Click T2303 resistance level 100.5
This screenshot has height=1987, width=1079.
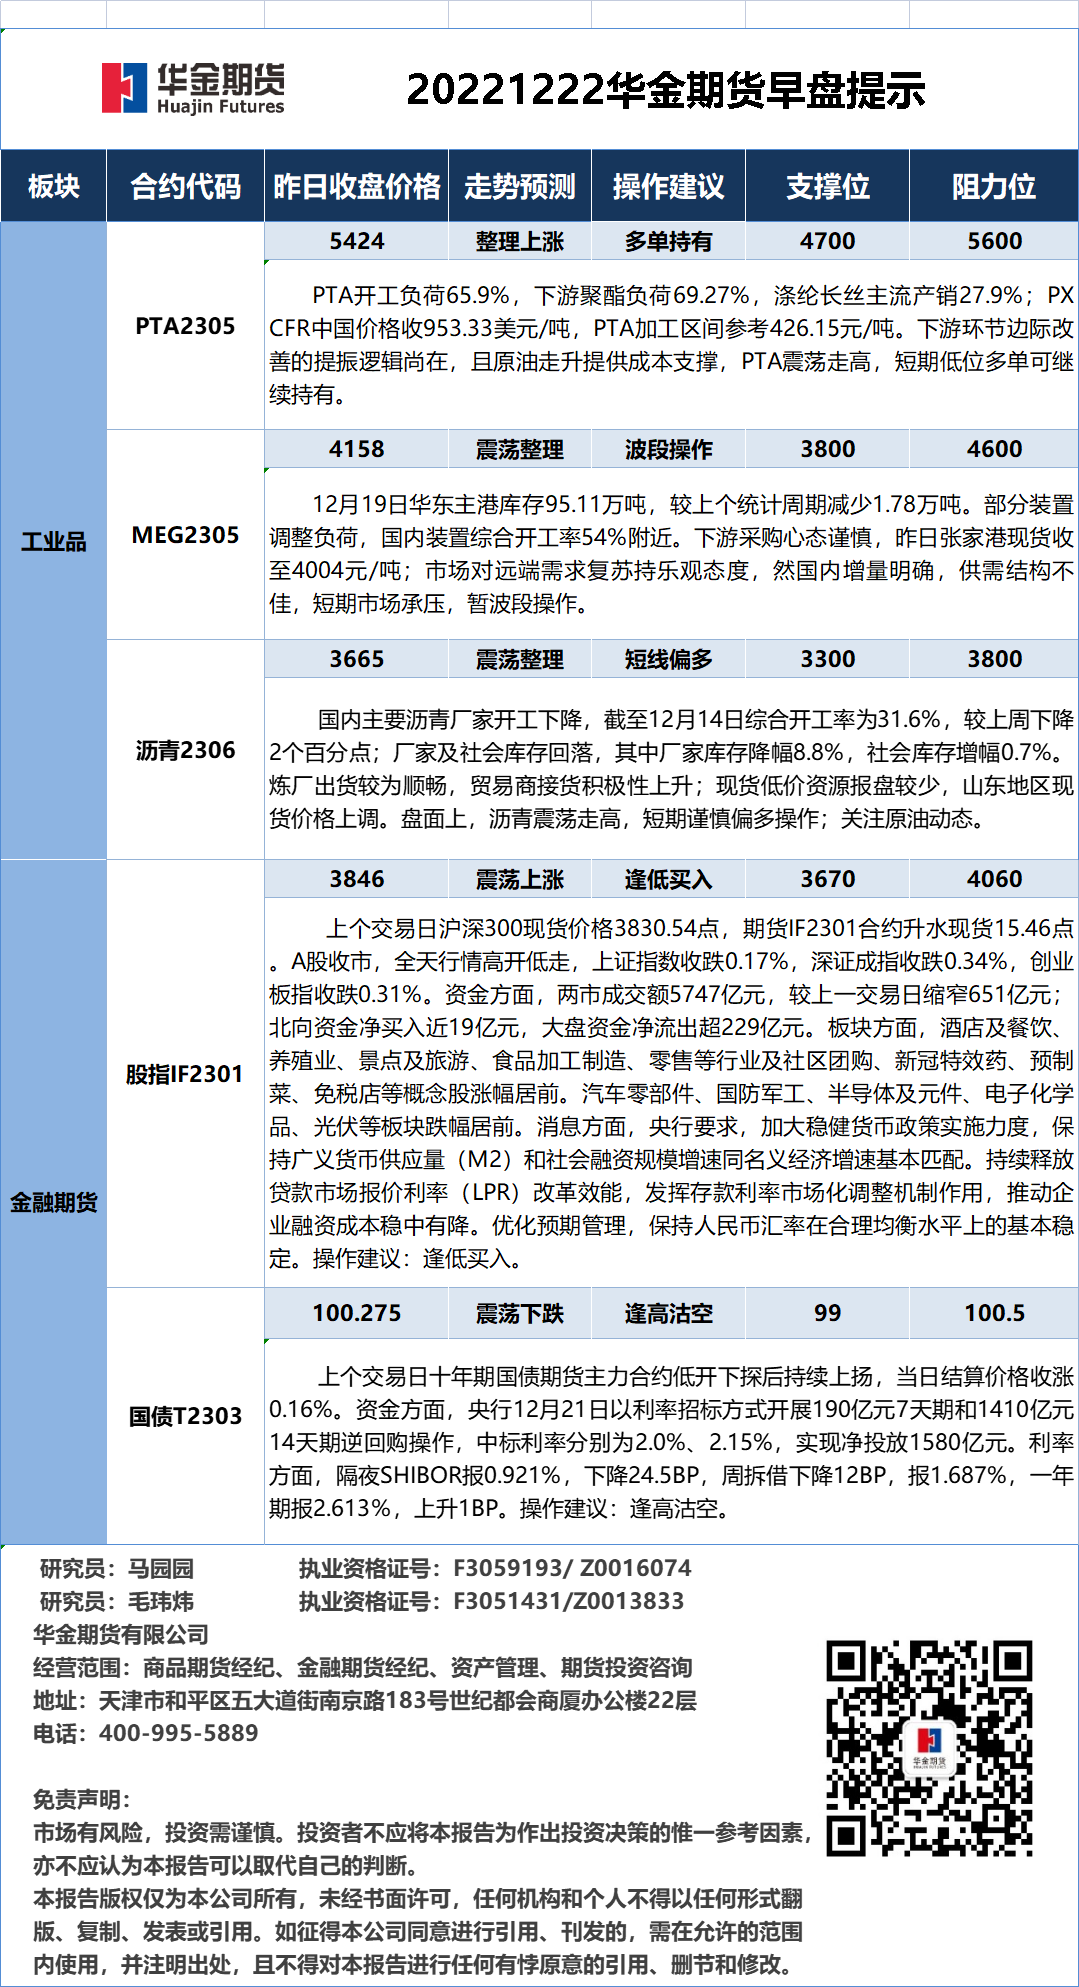point(994,1313)
